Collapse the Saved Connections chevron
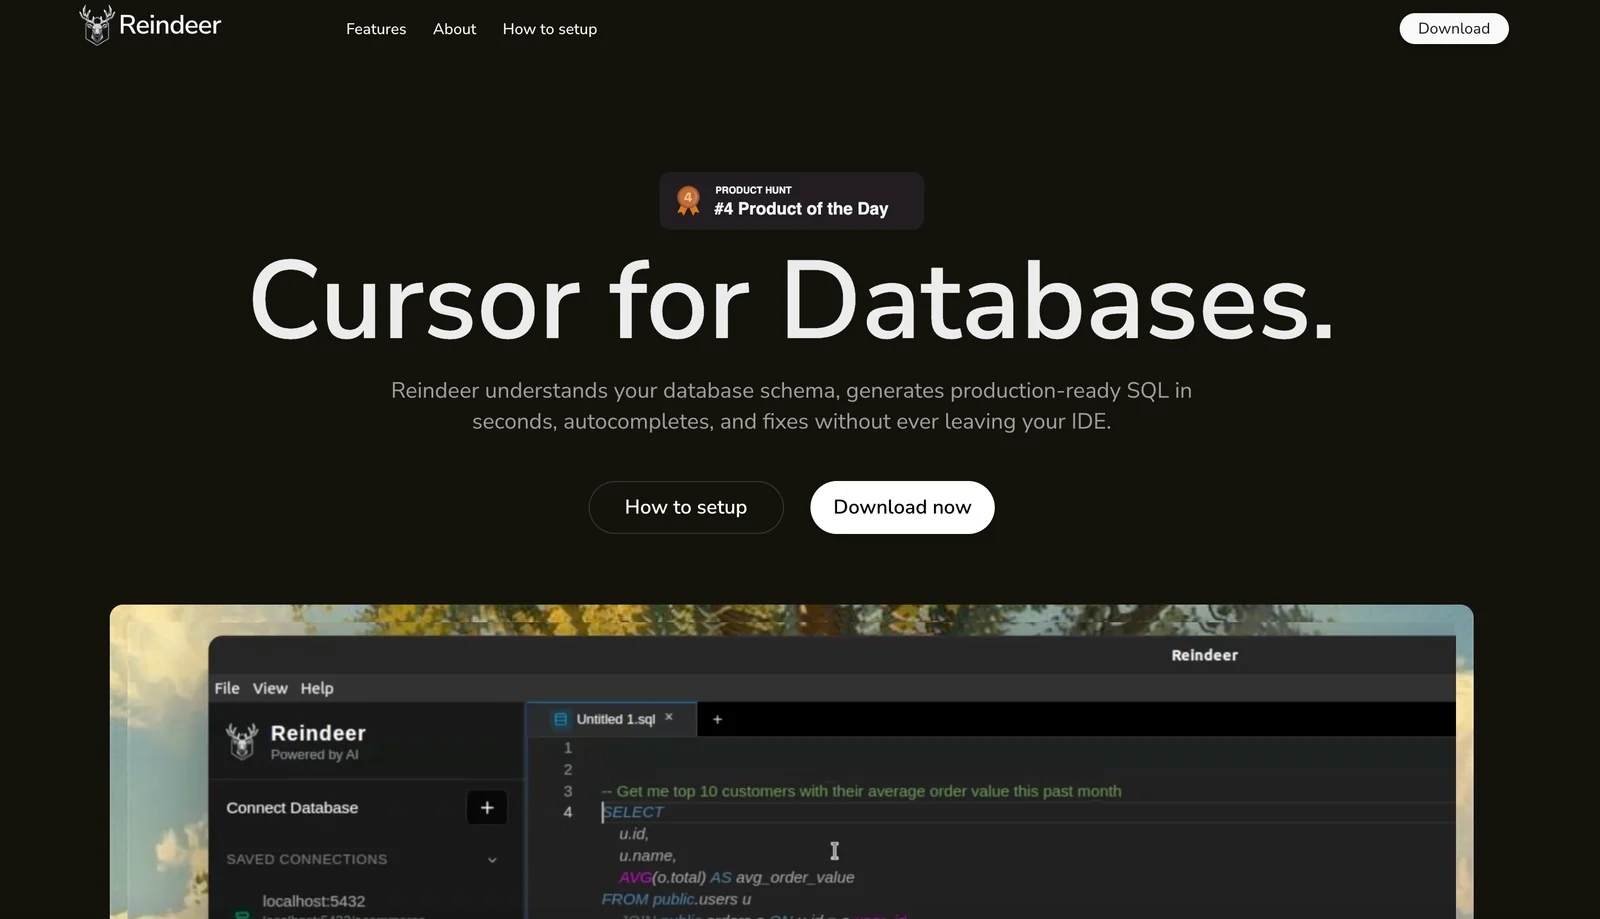Viewport: 1600px width, 919px height. point(492,860)
